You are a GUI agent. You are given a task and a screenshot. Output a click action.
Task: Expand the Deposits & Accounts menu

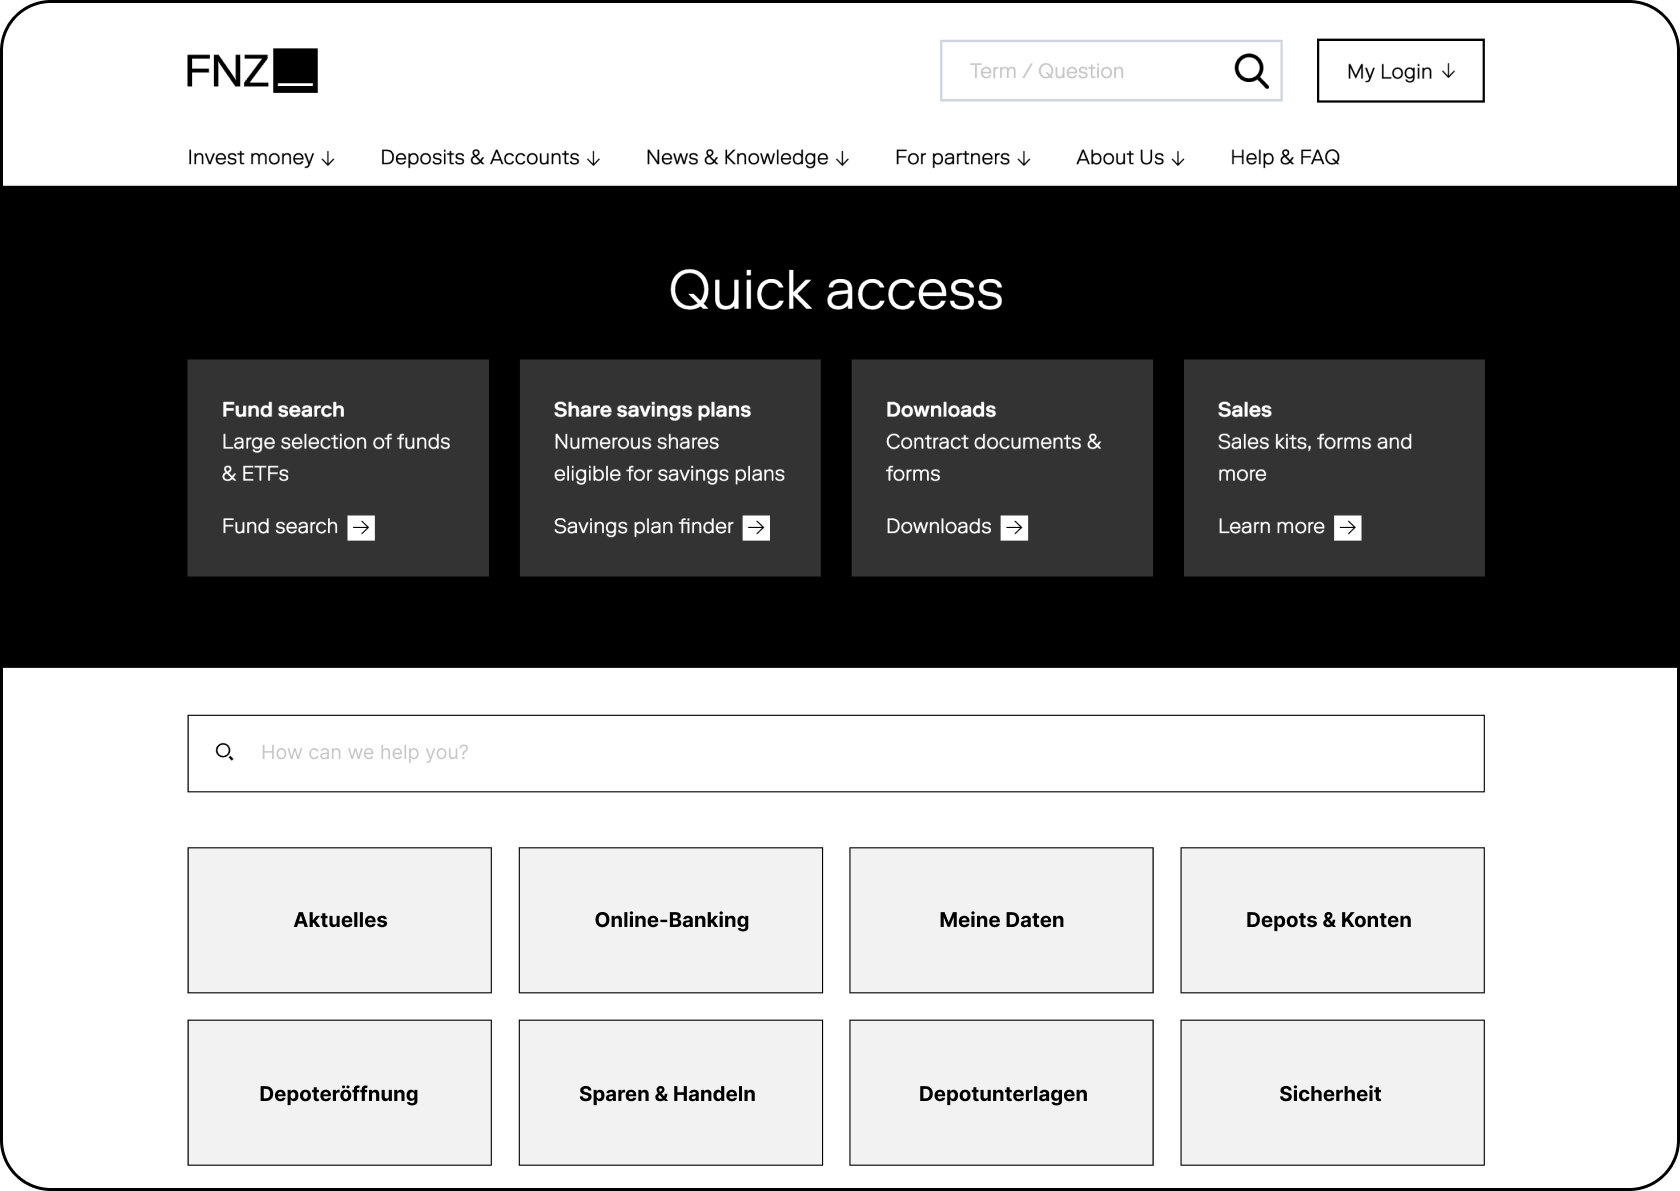click(490, 158)
